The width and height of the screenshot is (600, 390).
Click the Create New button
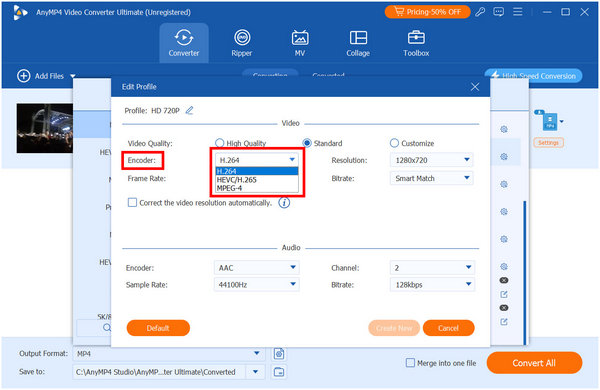394,328
